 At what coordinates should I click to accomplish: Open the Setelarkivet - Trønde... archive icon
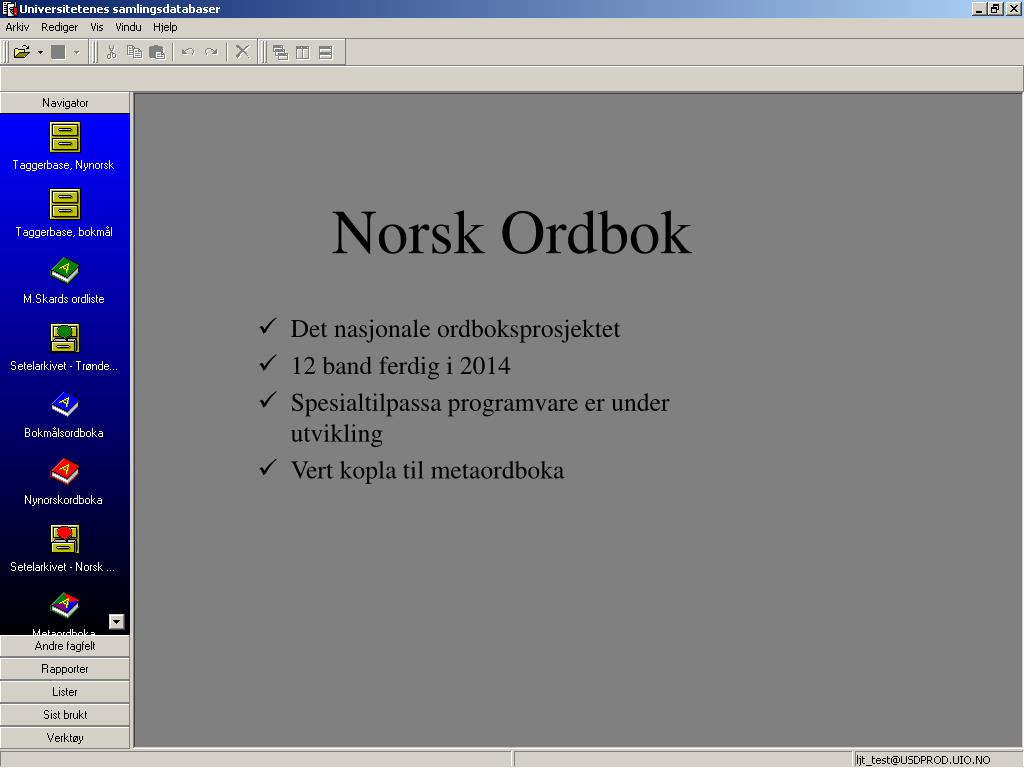coord(65,338)
